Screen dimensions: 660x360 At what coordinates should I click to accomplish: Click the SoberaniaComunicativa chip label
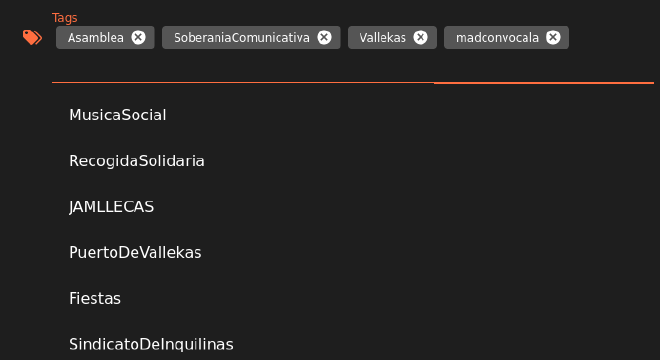coord(242,38)
